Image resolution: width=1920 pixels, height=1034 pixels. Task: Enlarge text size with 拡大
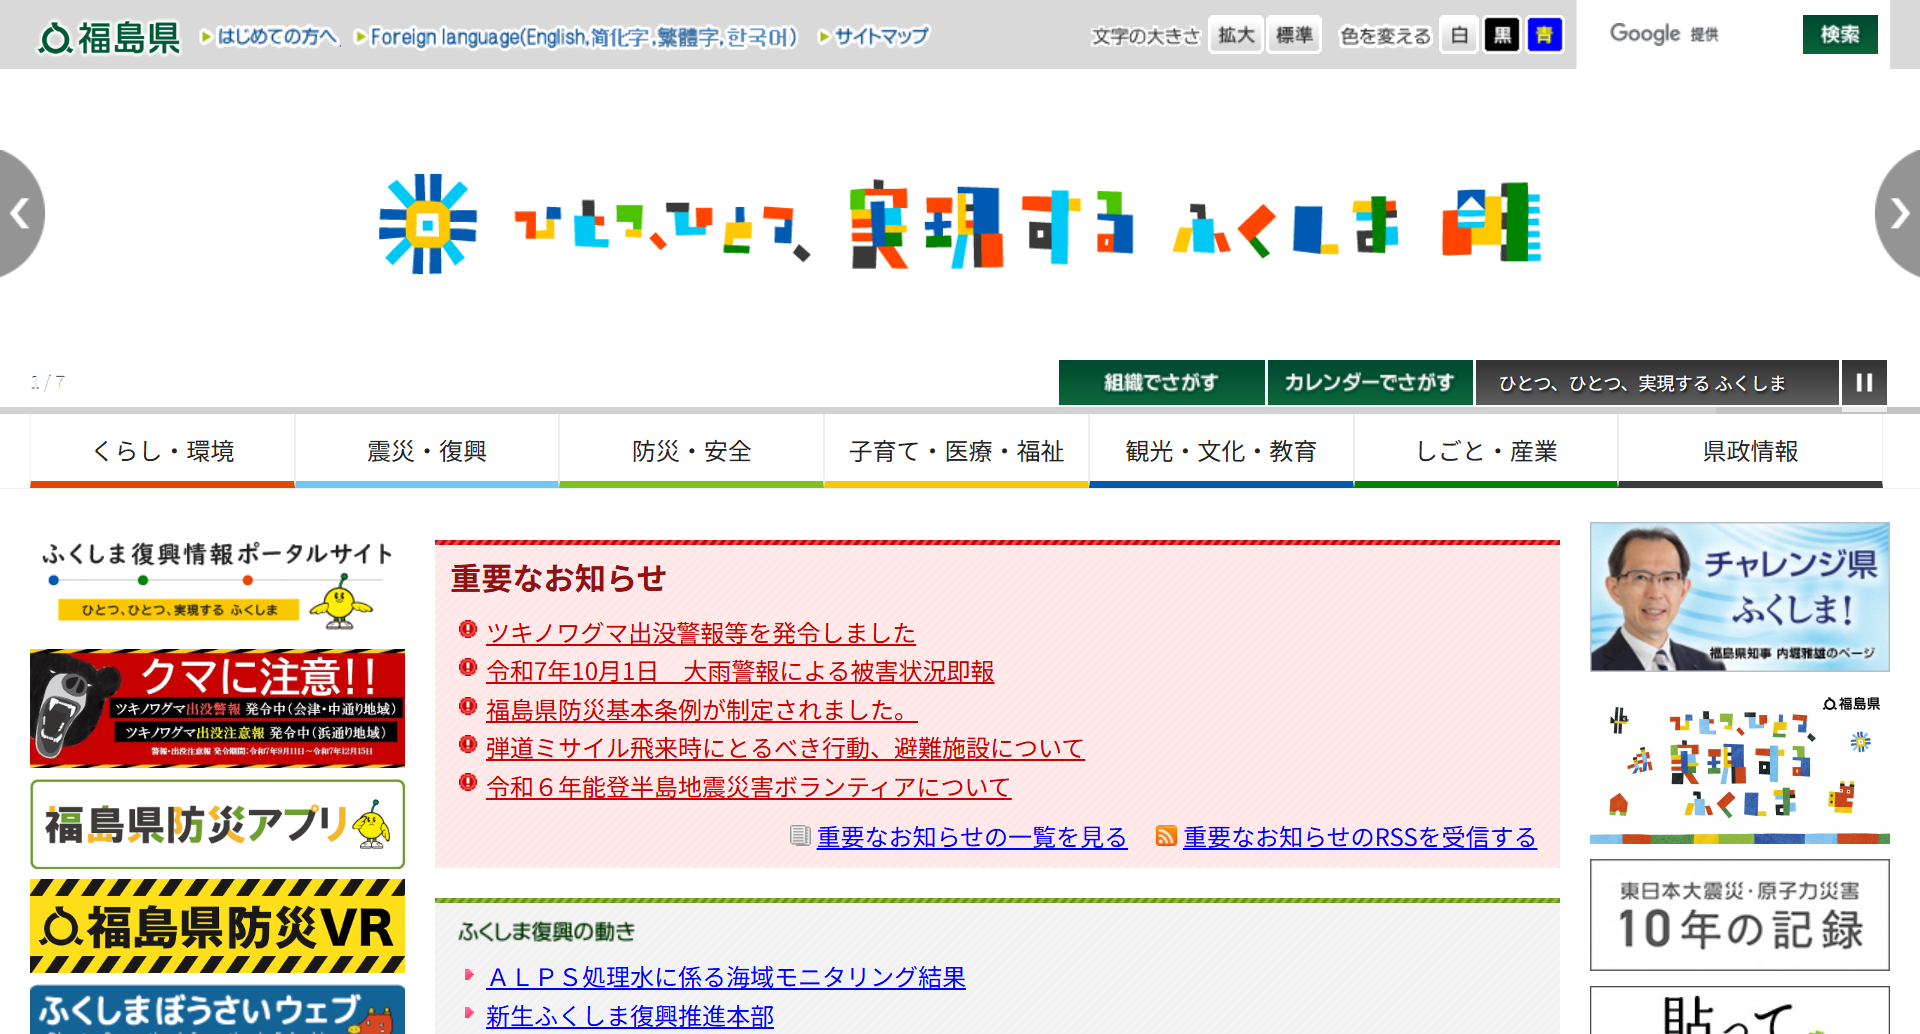click(1235, 35)
